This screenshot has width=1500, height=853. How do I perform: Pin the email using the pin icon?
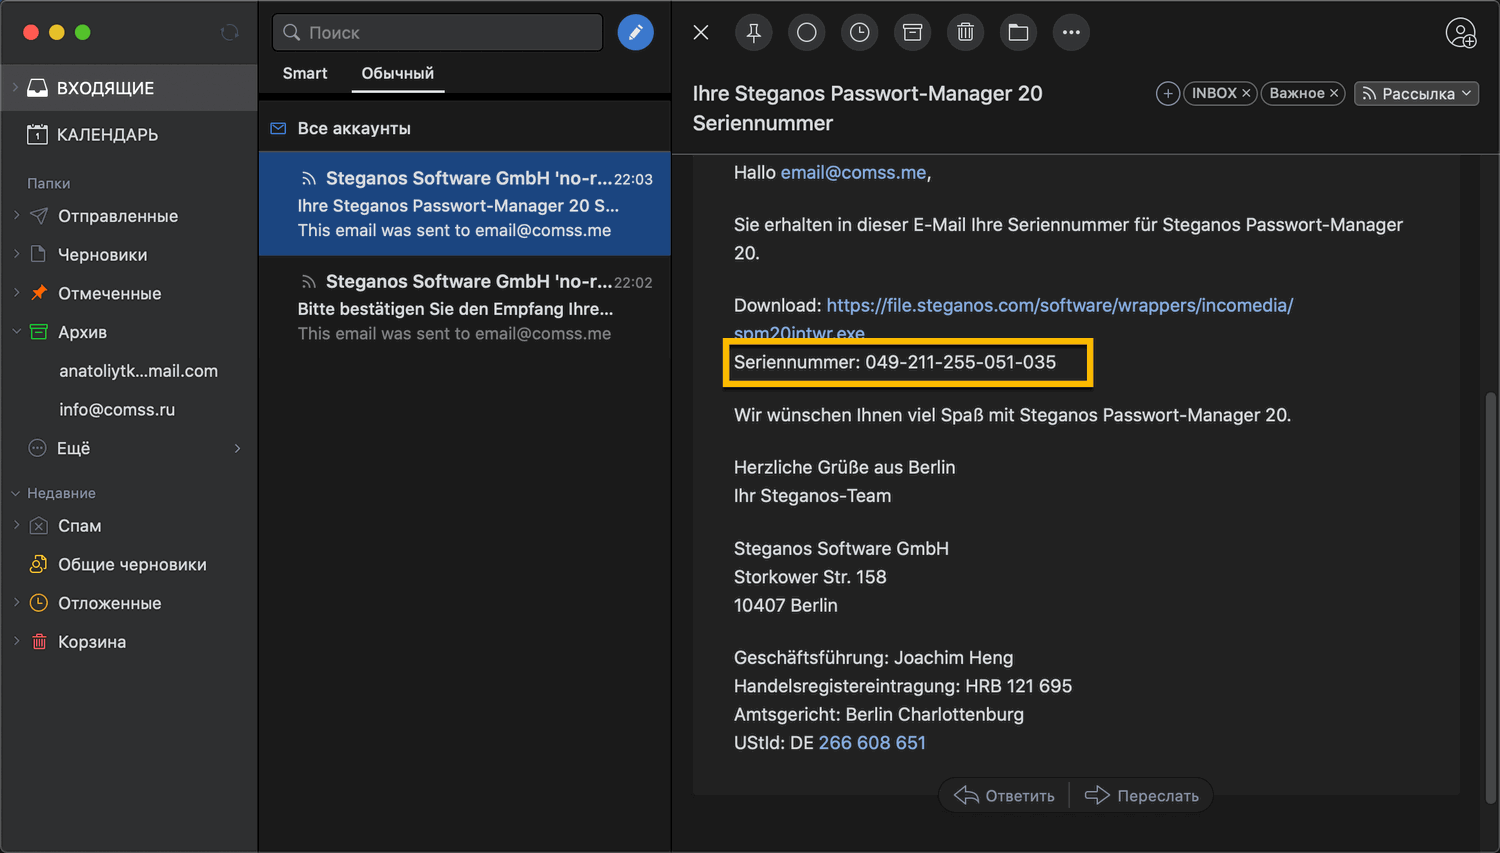coord(753,32)
